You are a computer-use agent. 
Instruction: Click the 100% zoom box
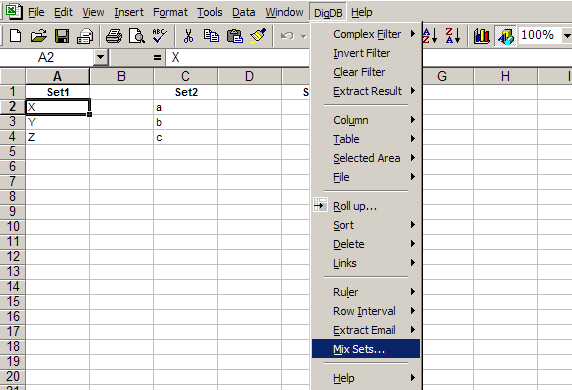(x=540, y=35)
